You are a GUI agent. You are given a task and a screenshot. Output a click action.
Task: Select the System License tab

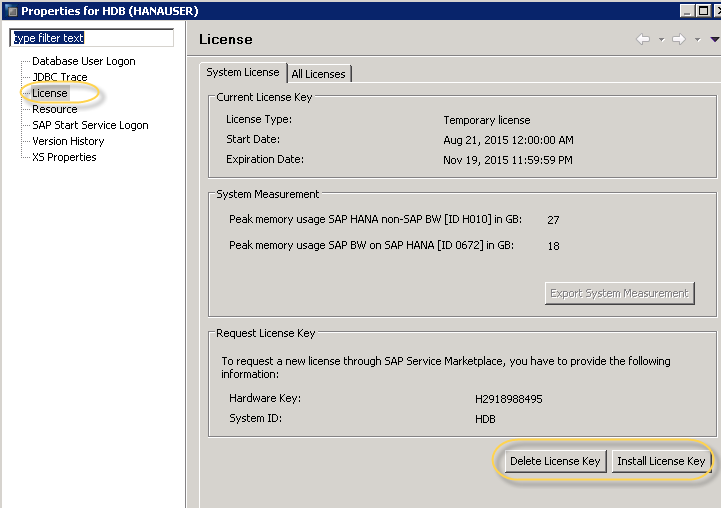point(243,73)
